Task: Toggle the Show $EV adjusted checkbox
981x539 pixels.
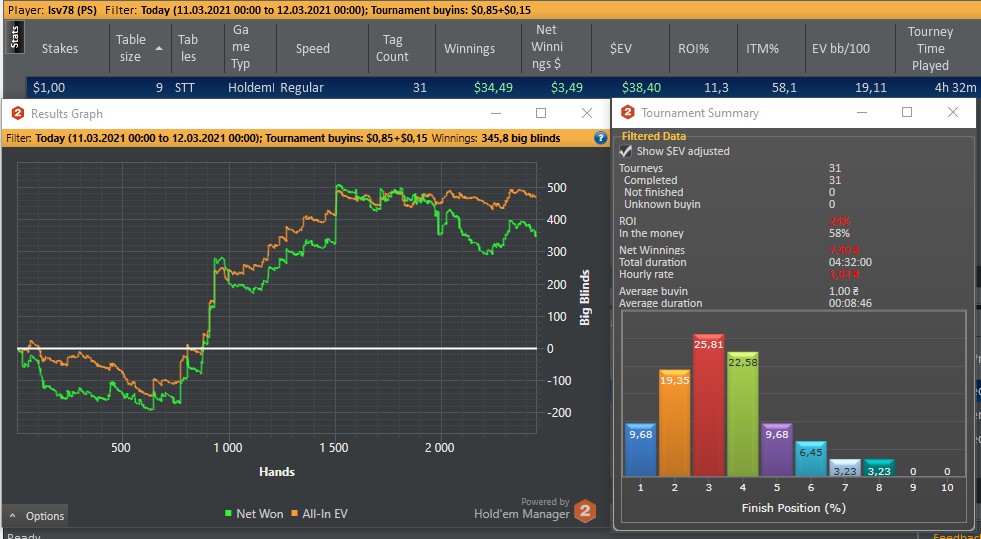Action: [625, 151]
